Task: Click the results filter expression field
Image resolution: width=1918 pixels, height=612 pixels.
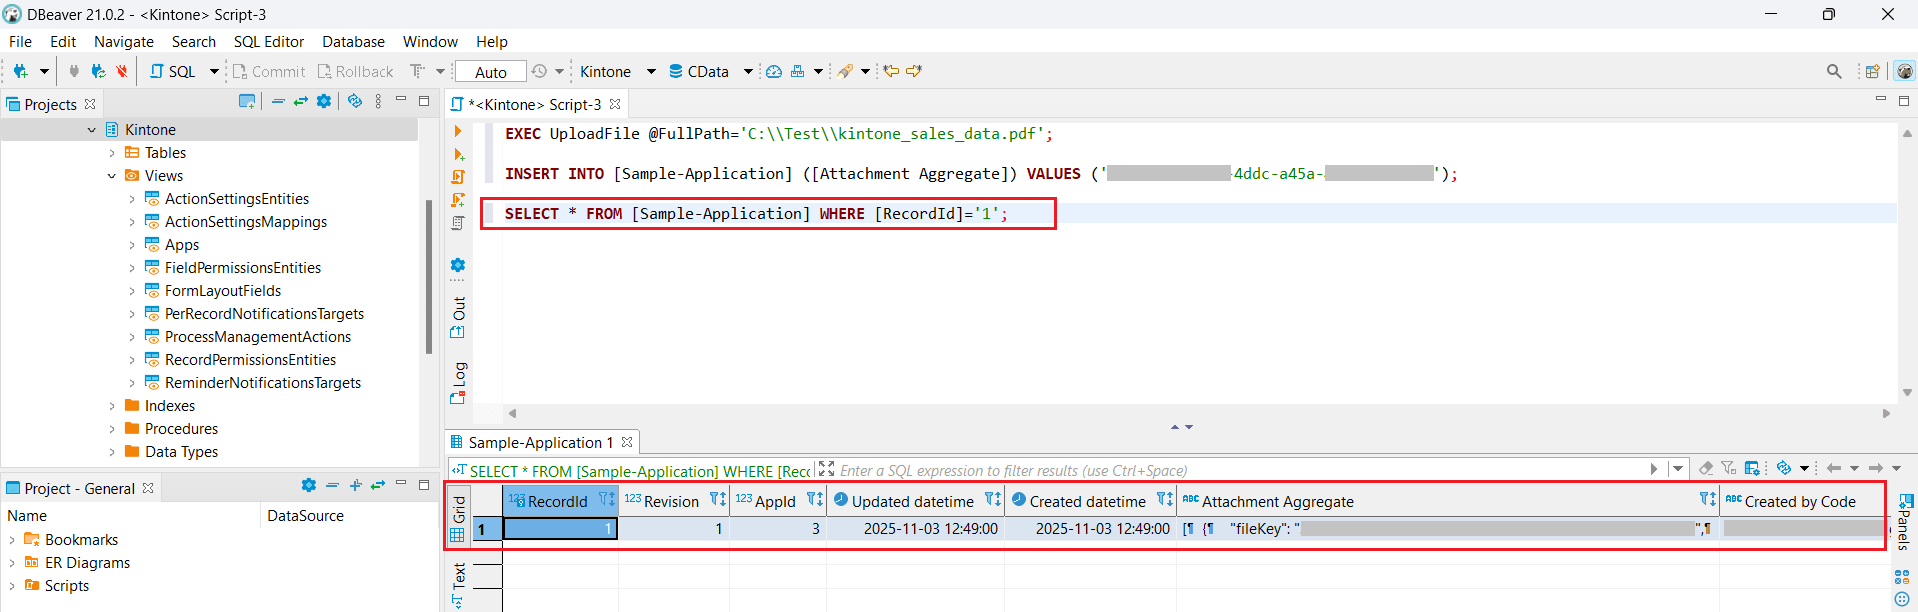Action: [1240, 470]
